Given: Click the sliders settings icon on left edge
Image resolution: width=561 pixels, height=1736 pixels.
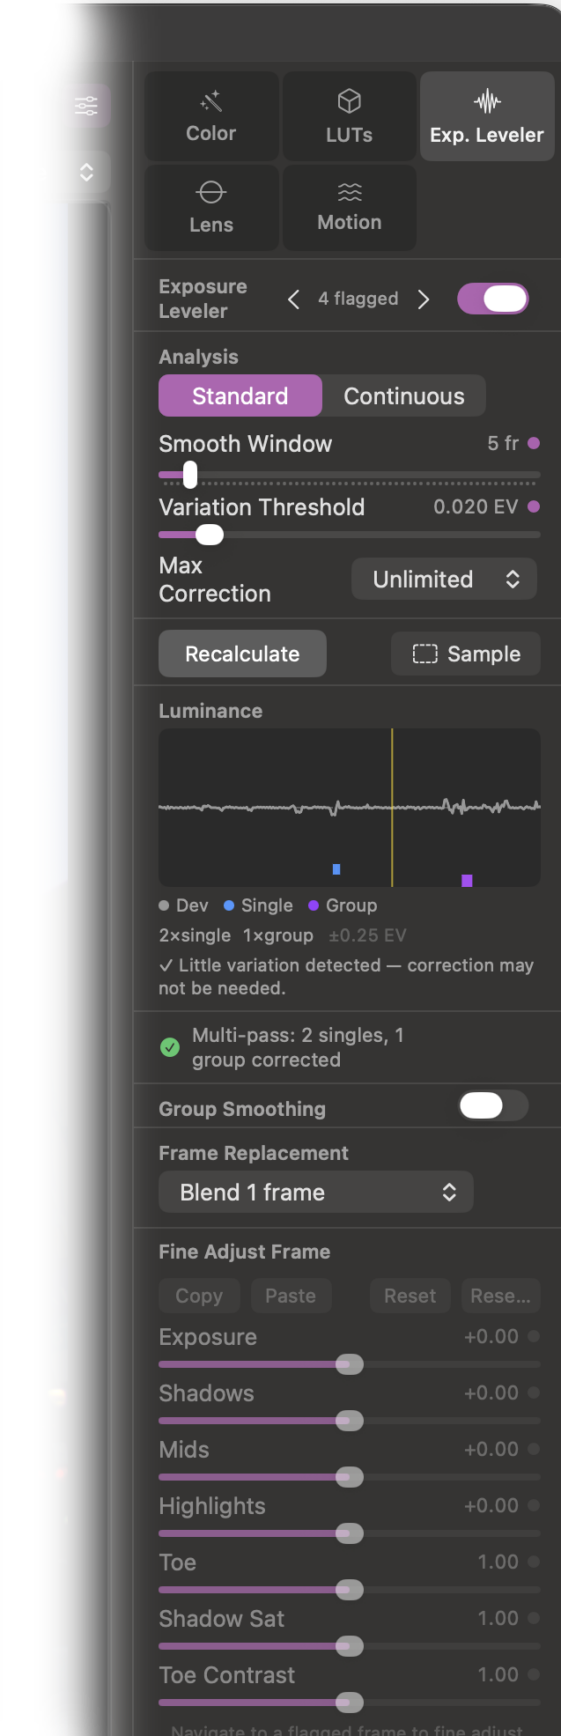Looking at the screenshot, I should pyautogui.click(x=87, y=105).
